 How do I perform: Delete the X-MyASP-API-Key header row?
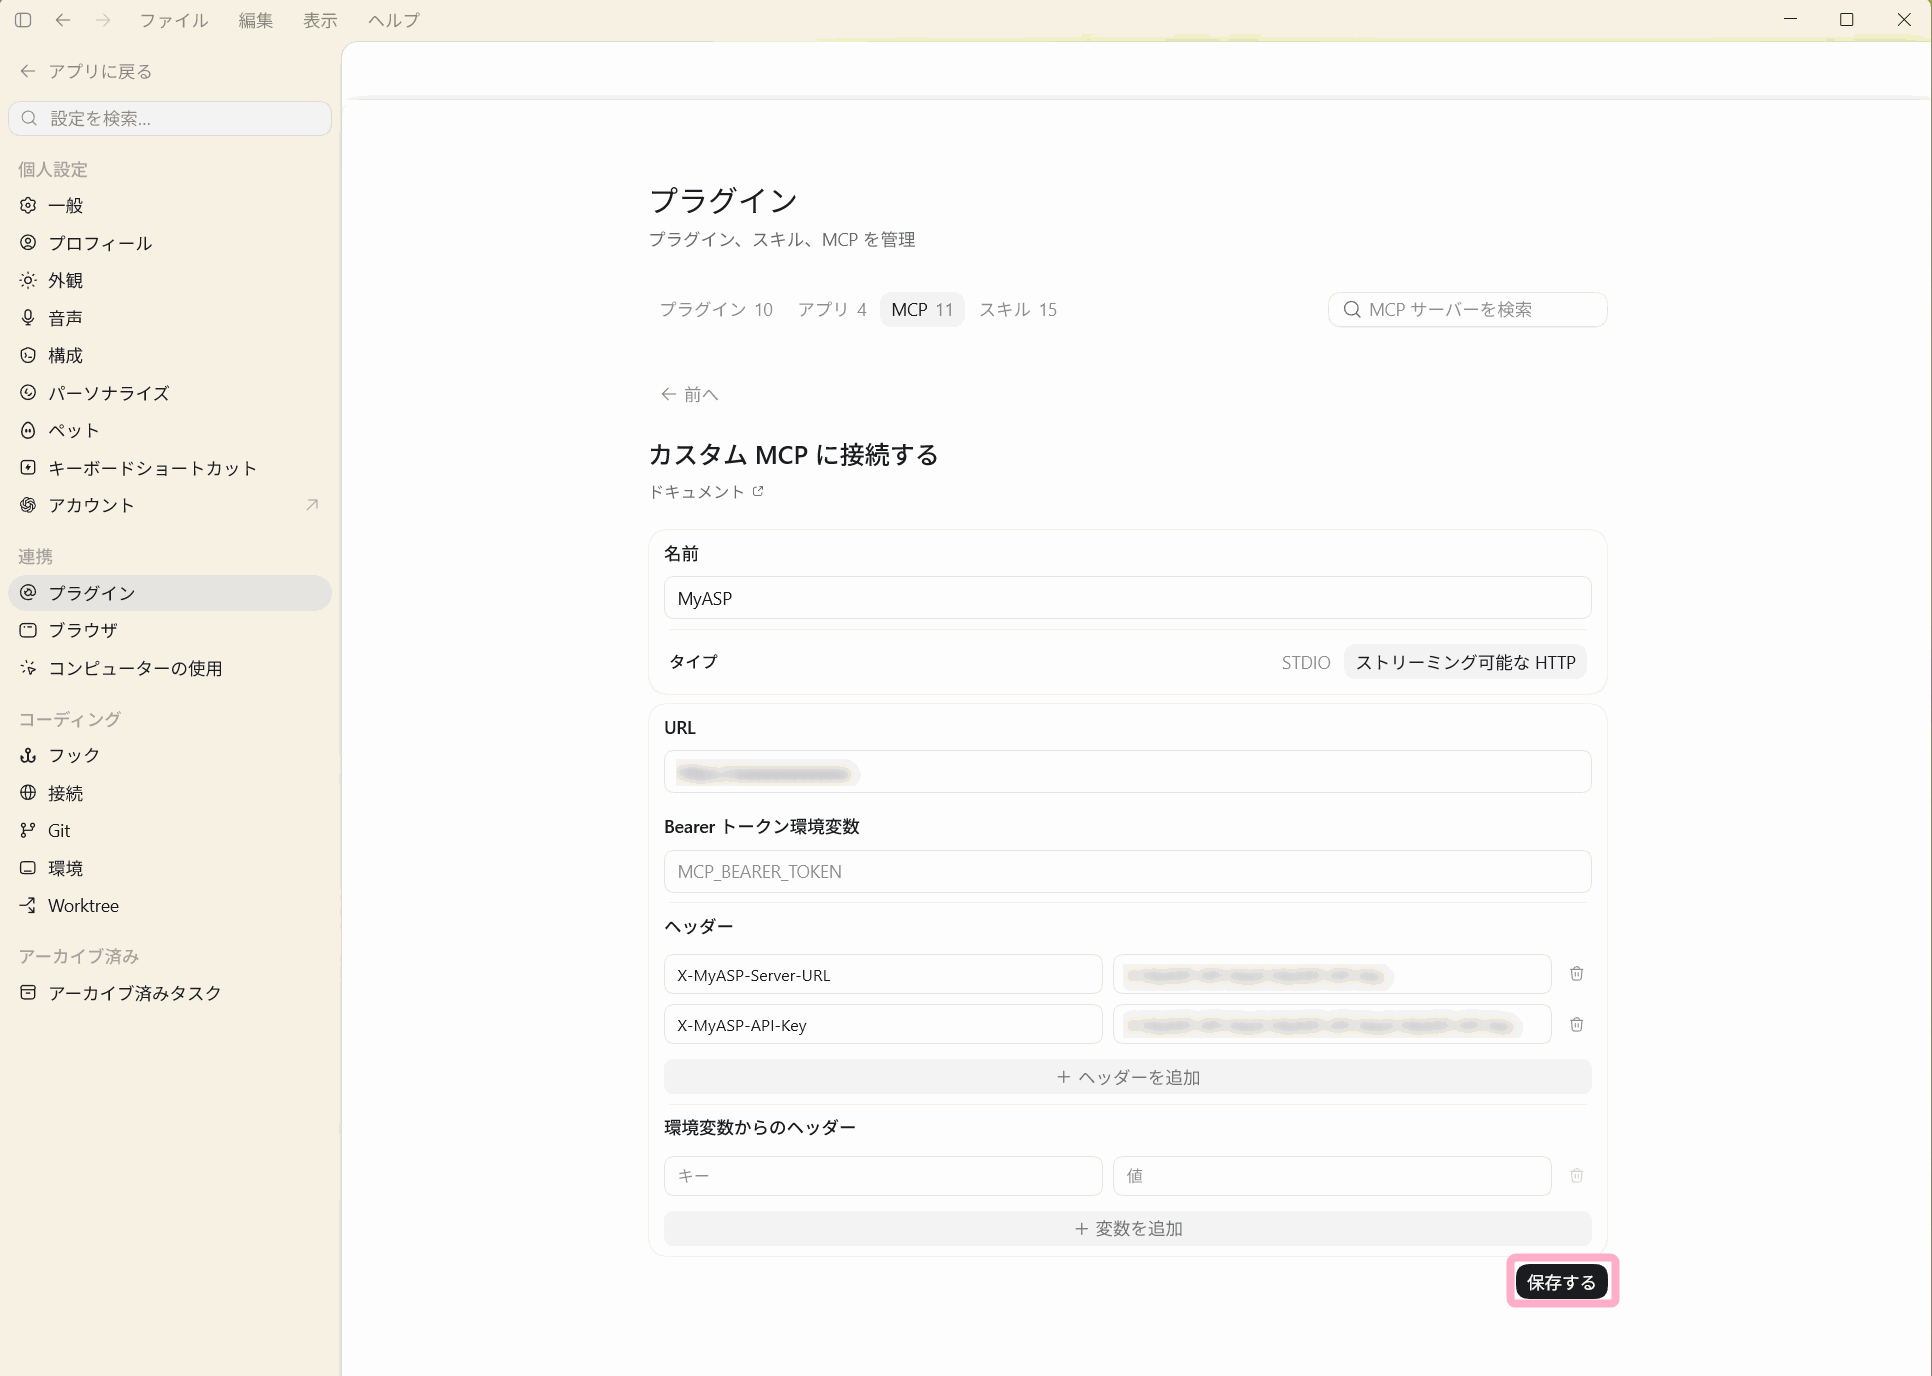[1576, 1024]
